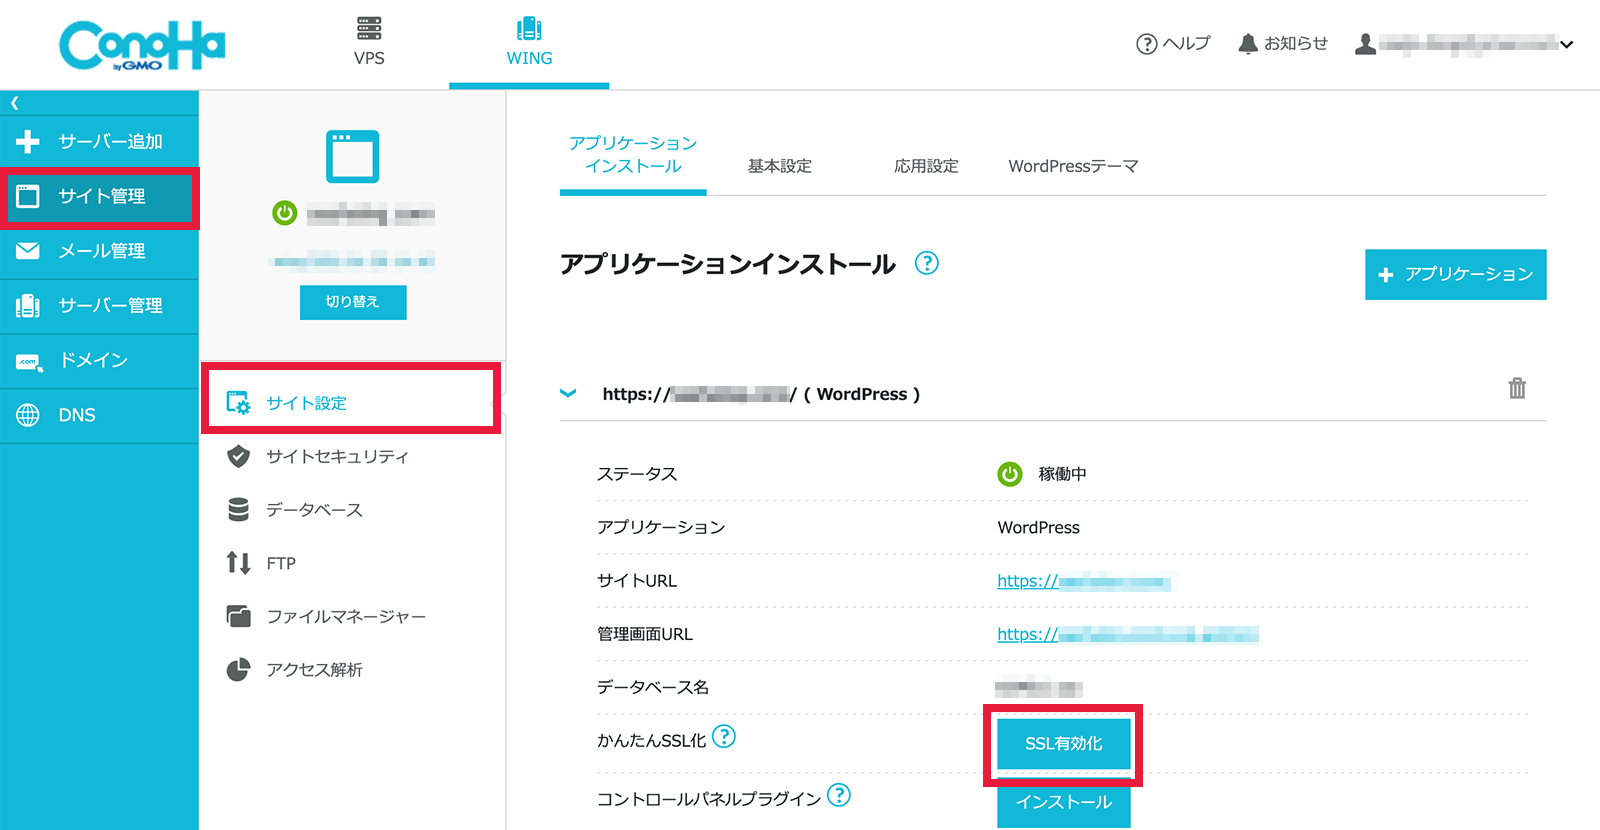Click the server icon beside サーバー管理

(28, 306)
